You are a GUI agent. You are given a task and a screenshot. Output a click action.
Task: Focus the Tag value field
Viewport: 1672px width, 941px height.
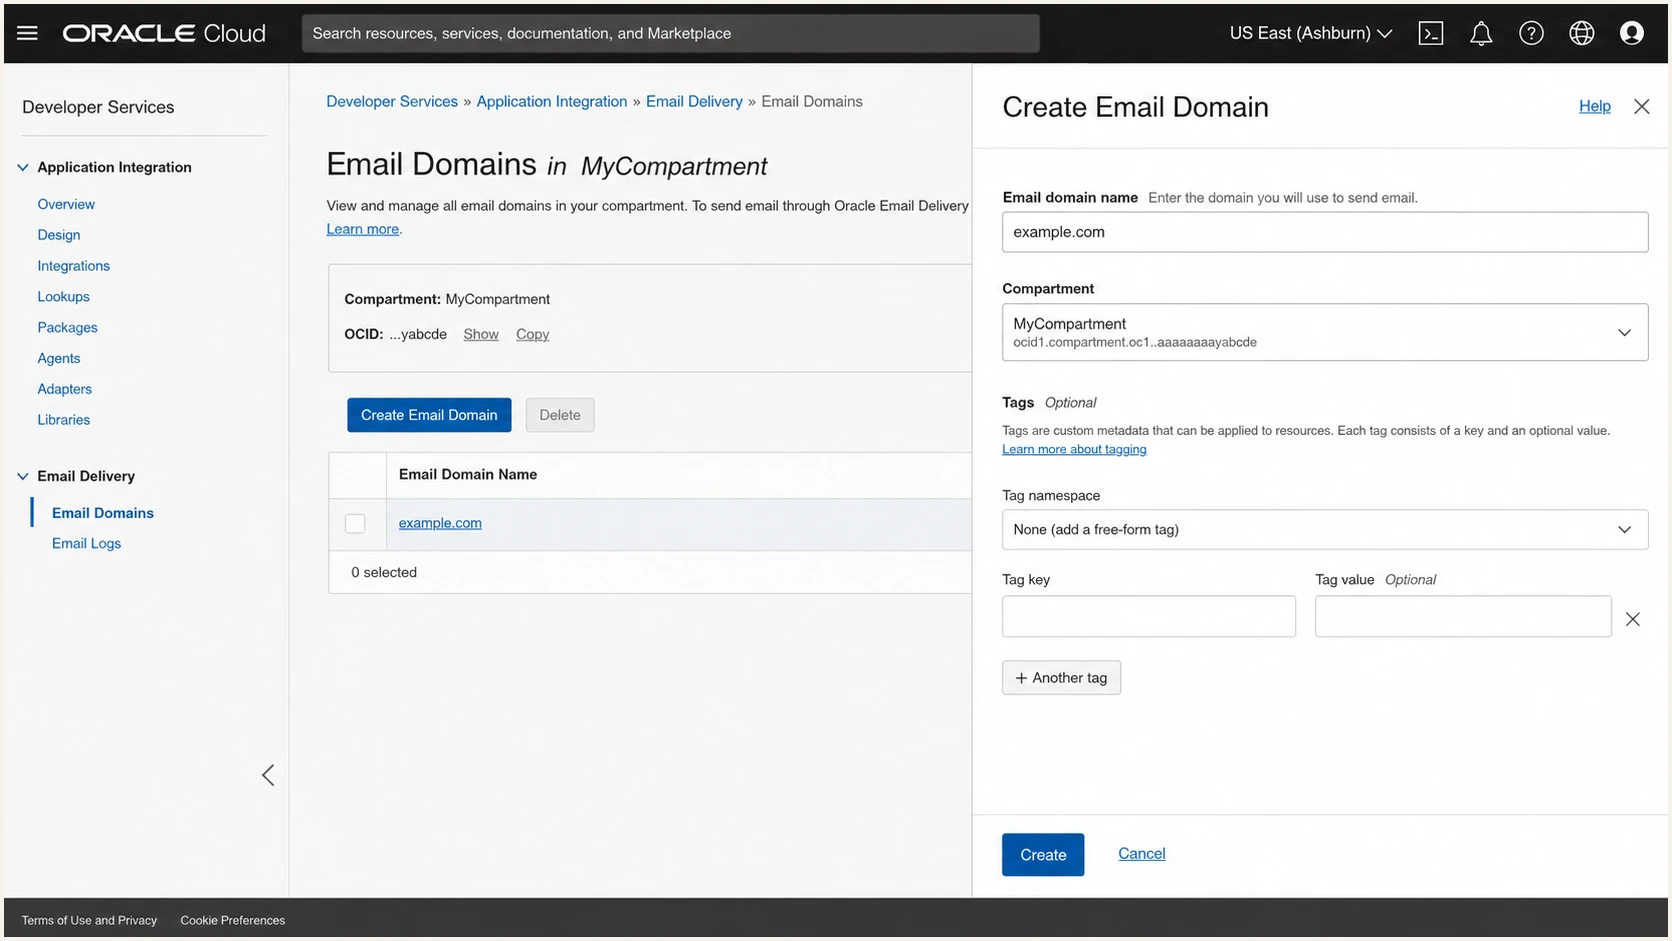[x=1463, y=617]
